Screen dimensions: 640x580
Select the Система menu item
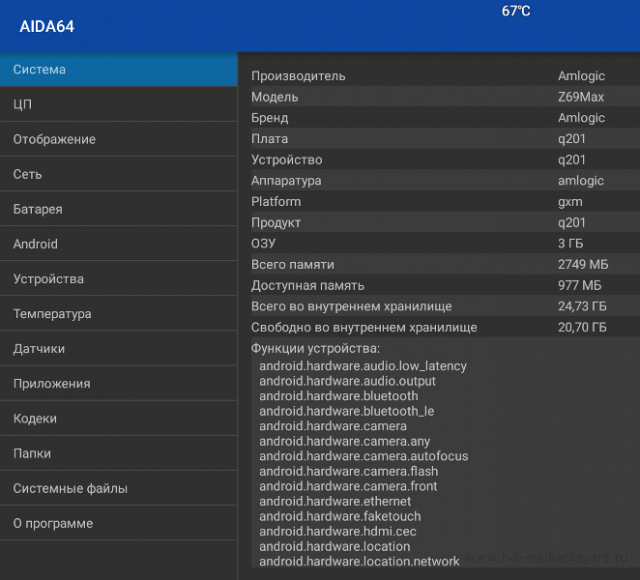pyautogui.click(x=118, y=69)
